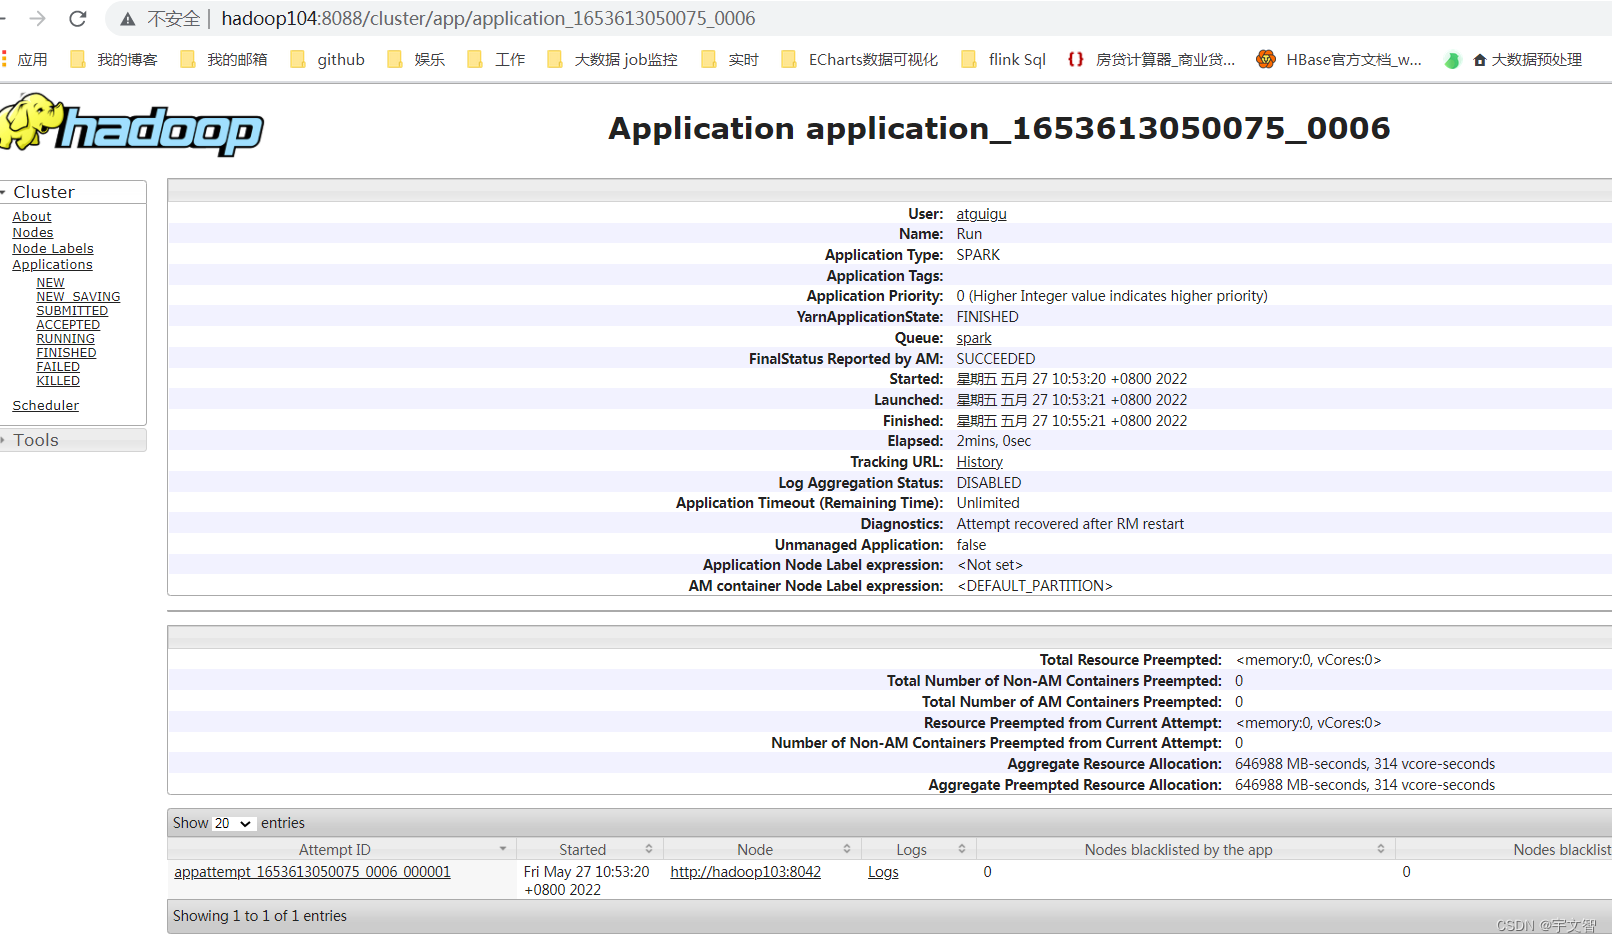The height and width of the screenshot is (942, 1612).
Task: Sort attempts by Started column
Action: point(589,849)
